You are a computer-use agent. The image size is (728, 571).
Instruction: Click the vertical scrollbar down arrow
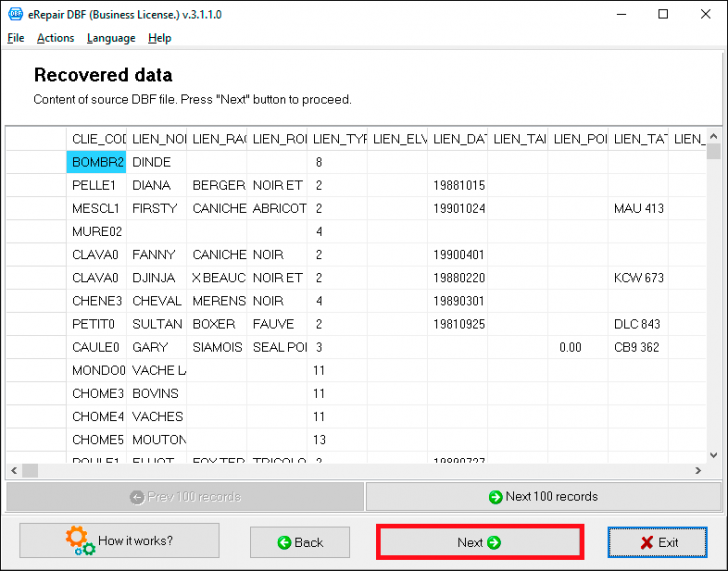(714, 455)
